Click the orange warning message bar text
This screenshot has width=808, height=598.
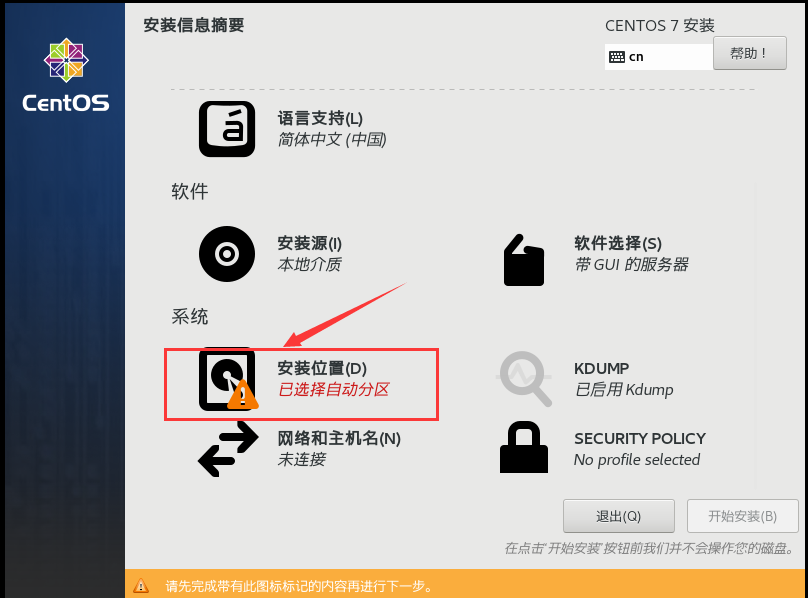pos(299,586)
